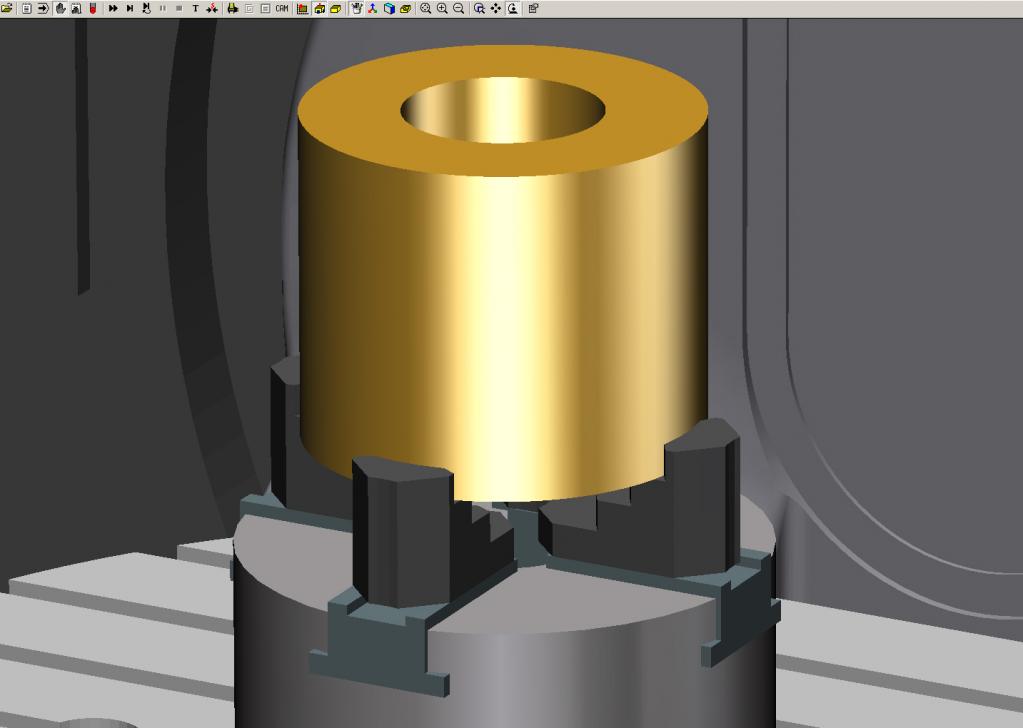Click the blue 3D cube icon
Image resolution: width=1023 pixels, height=728 pixels.
[389, 8]
